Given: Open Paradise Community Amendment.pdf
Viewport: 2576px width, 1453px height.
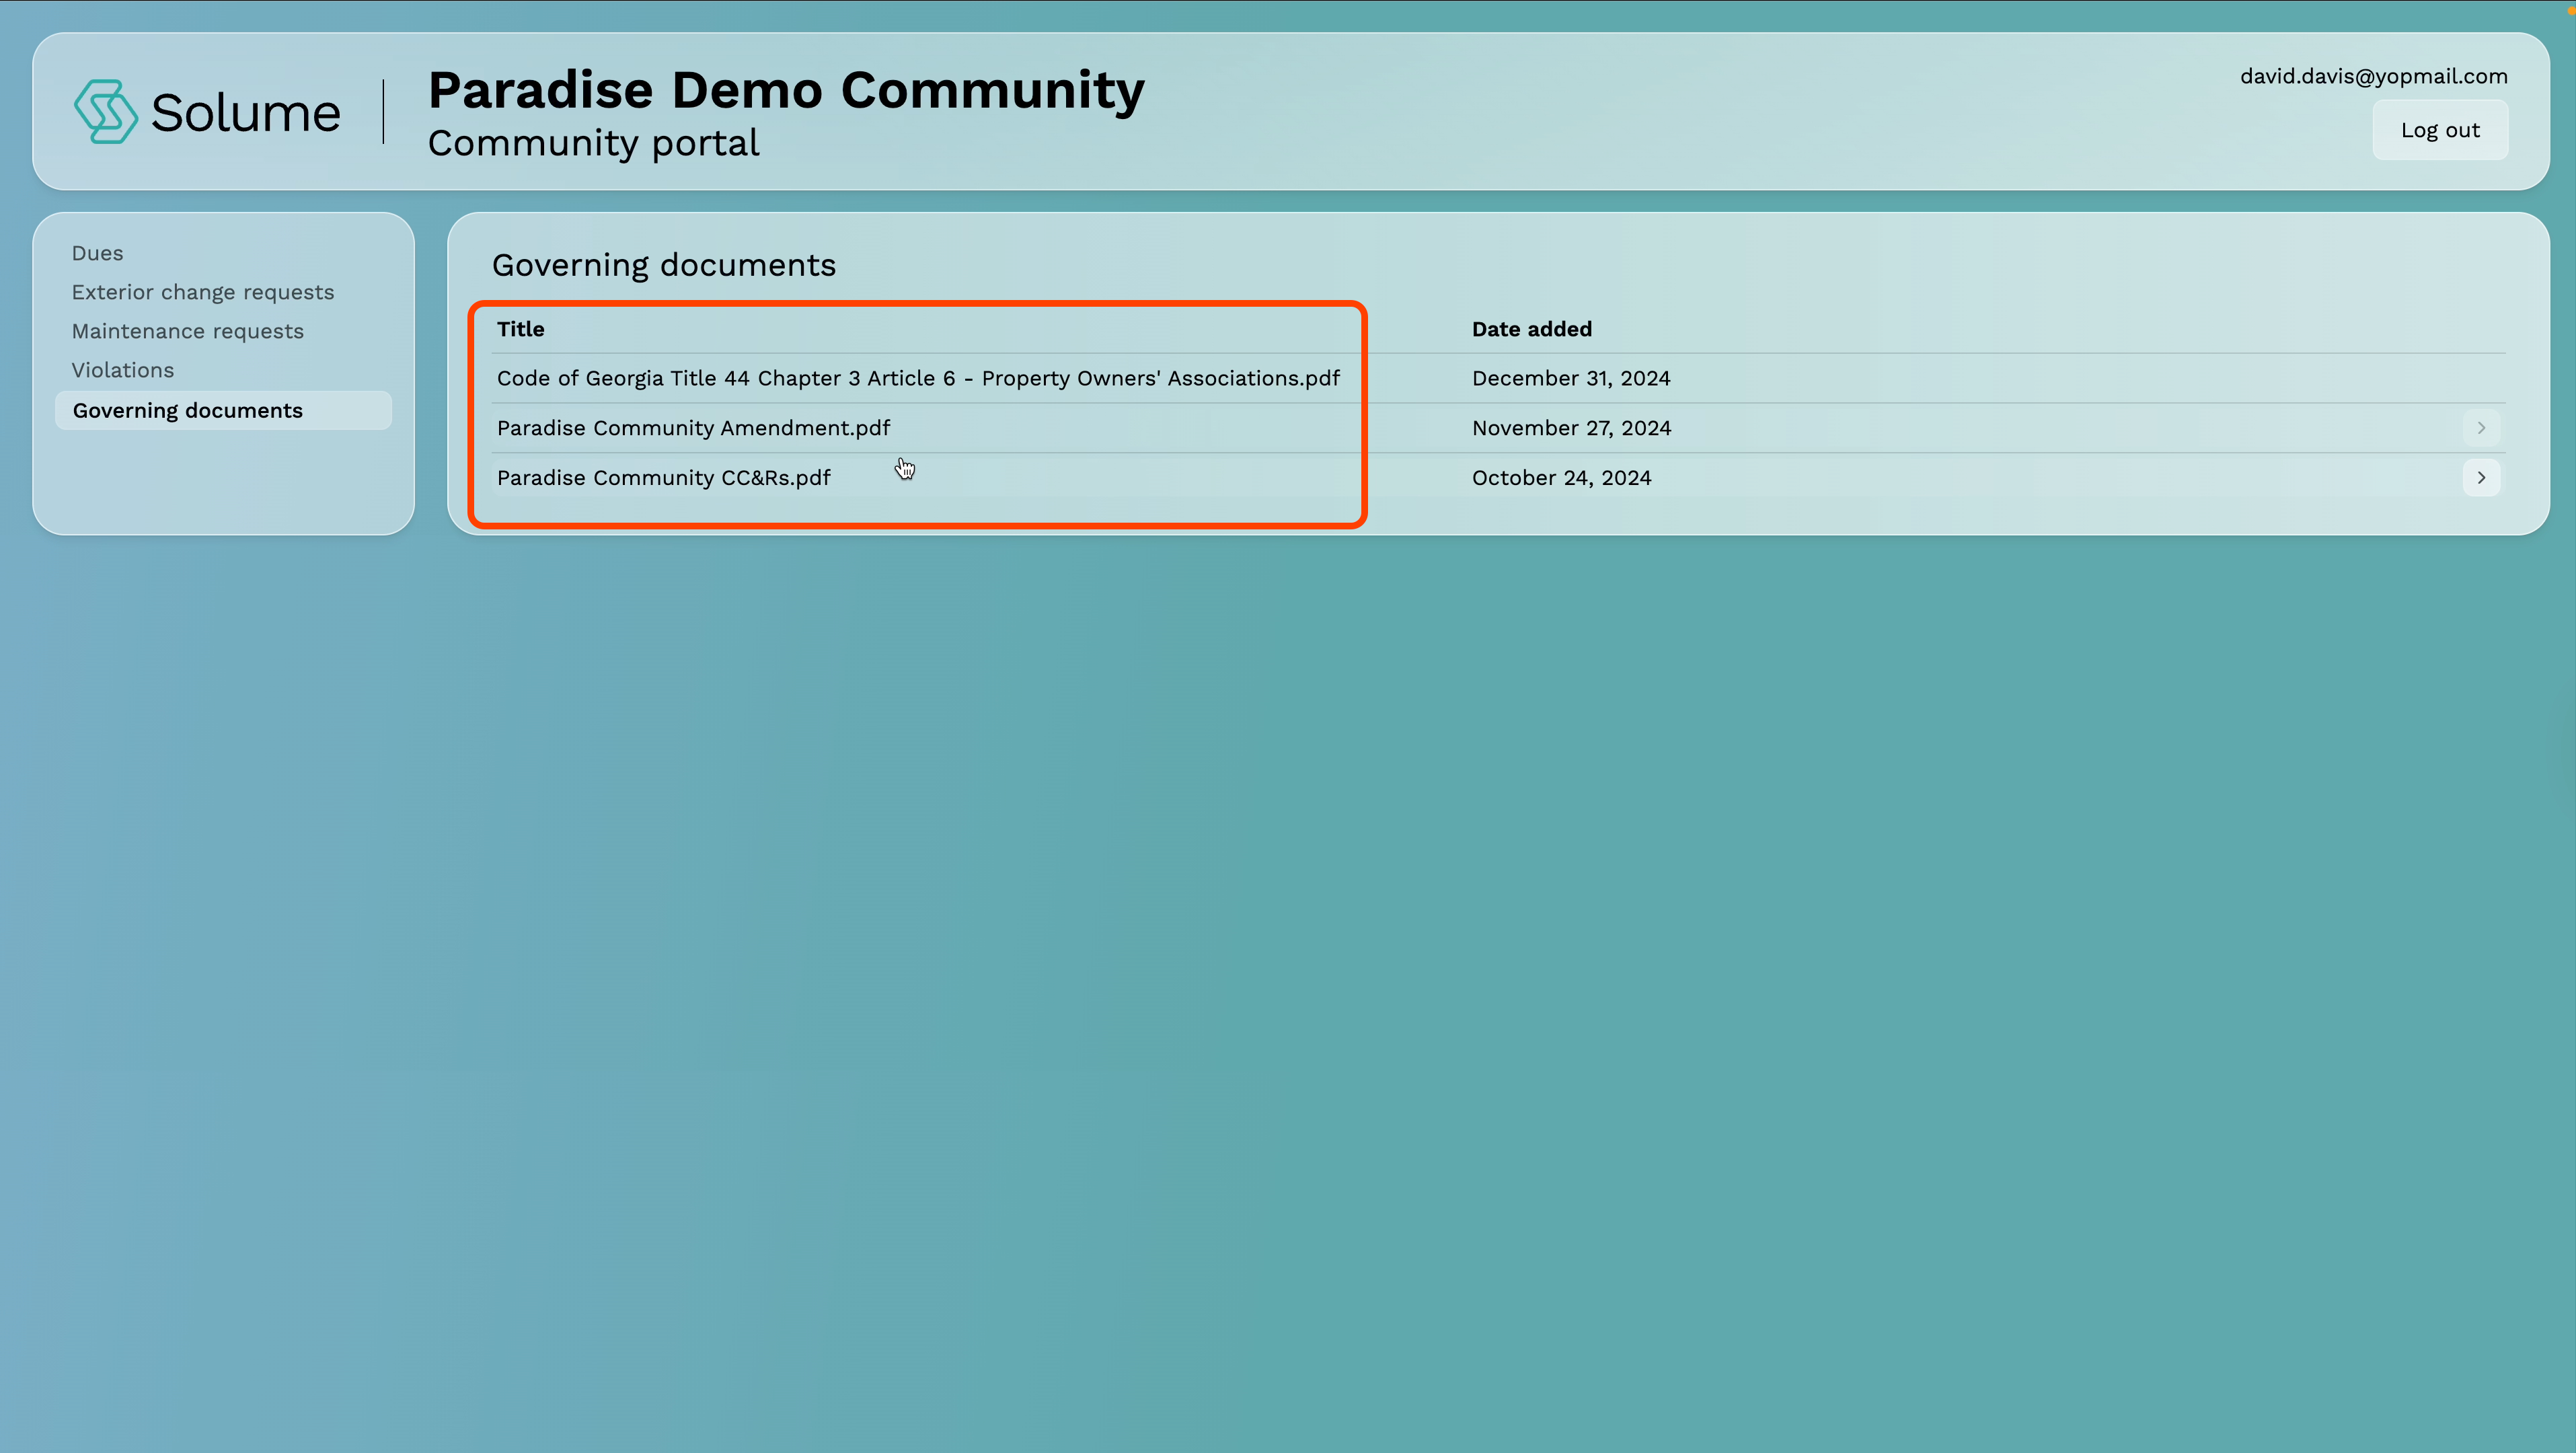Looking at the screenshot, I should click(693, 428).
